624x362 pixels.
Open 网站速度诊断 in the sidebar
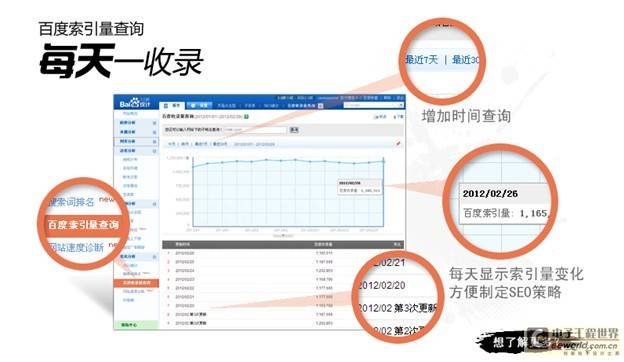click(x=134, y=292)
